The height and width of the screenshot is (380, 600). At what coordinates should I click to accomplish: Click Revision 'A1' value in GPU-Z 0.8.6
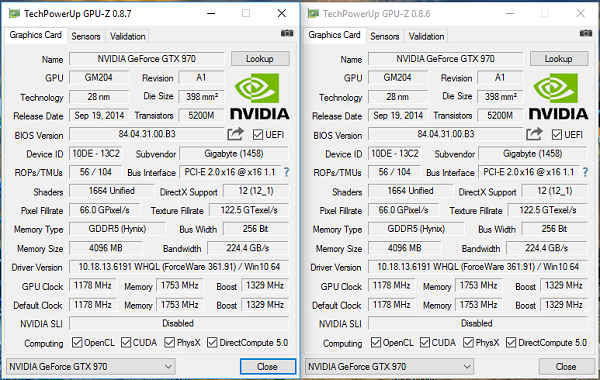point(500,78)
